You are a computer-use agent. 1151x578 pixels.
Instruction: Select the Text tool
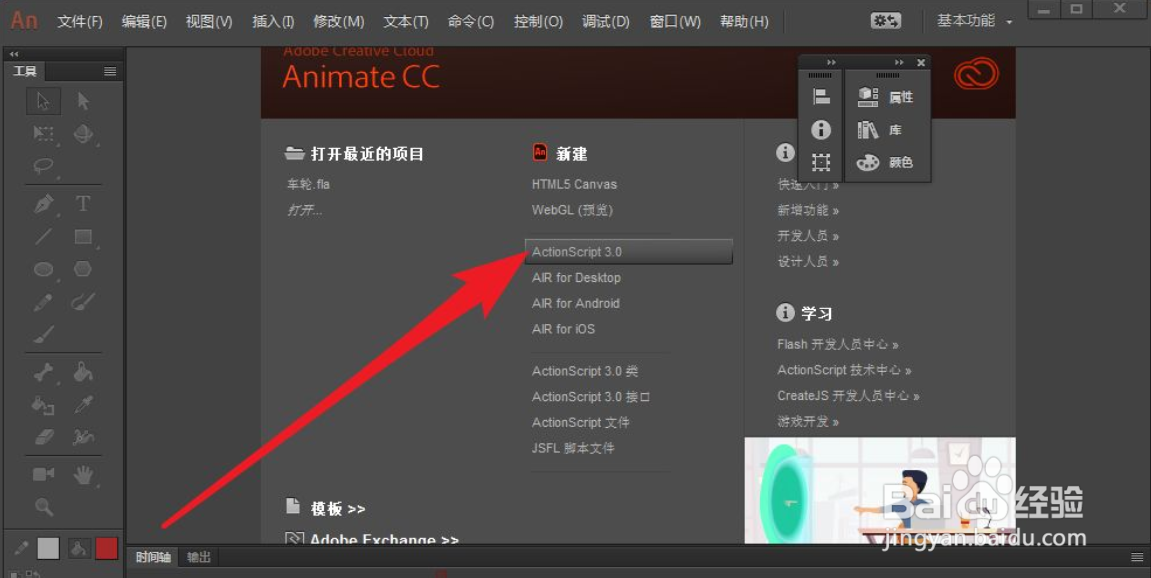83,203
